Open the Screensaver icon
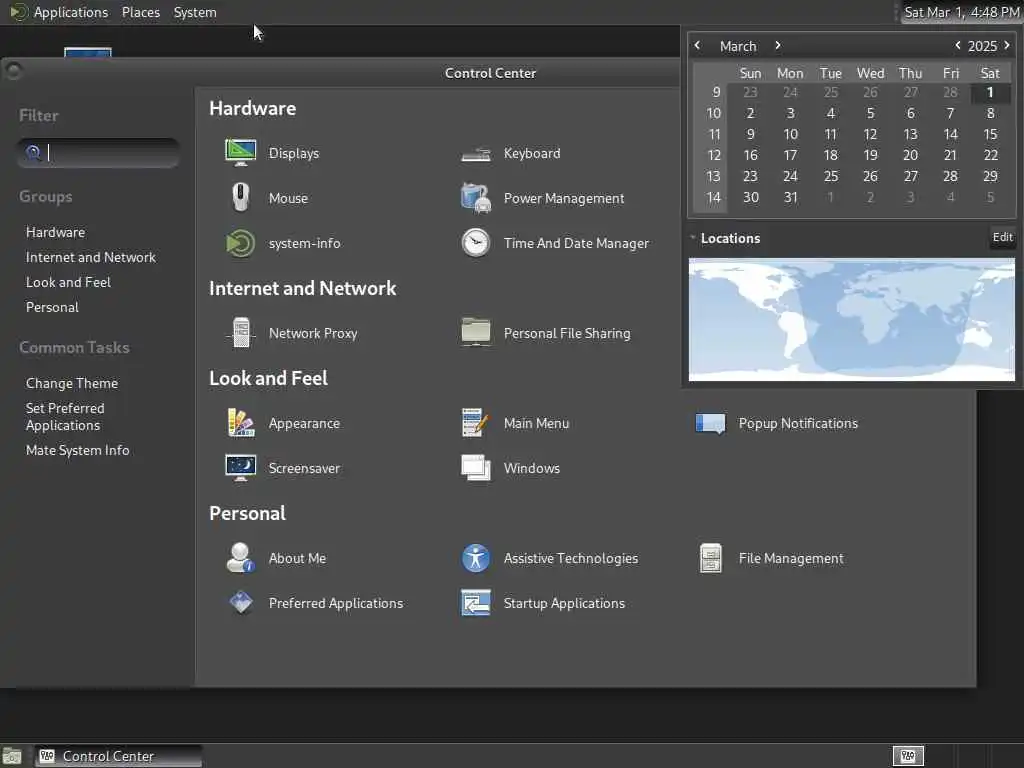The width and height of the screenshot is (1024, 768). pyautogui.click(x=240, y=468)
